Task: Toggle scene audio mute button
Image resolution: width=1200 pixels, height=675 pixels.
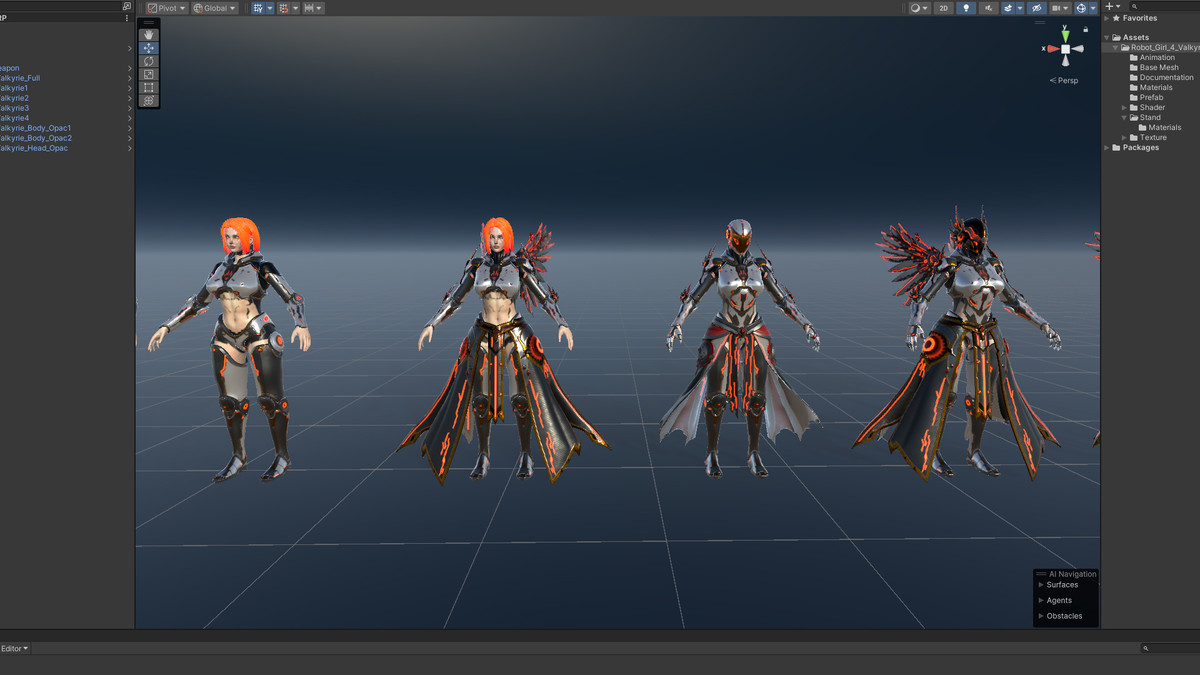Action: (989, 8)
